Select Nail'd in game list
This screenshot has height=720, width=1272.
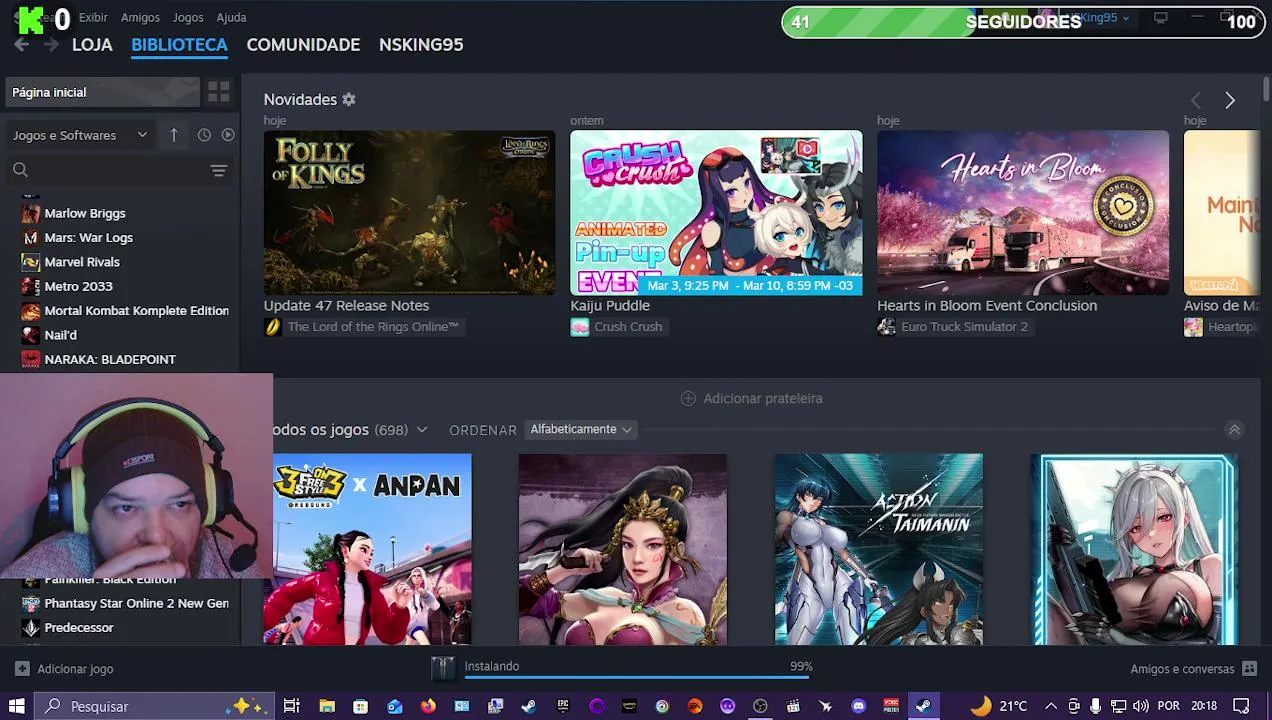[60, 335]
